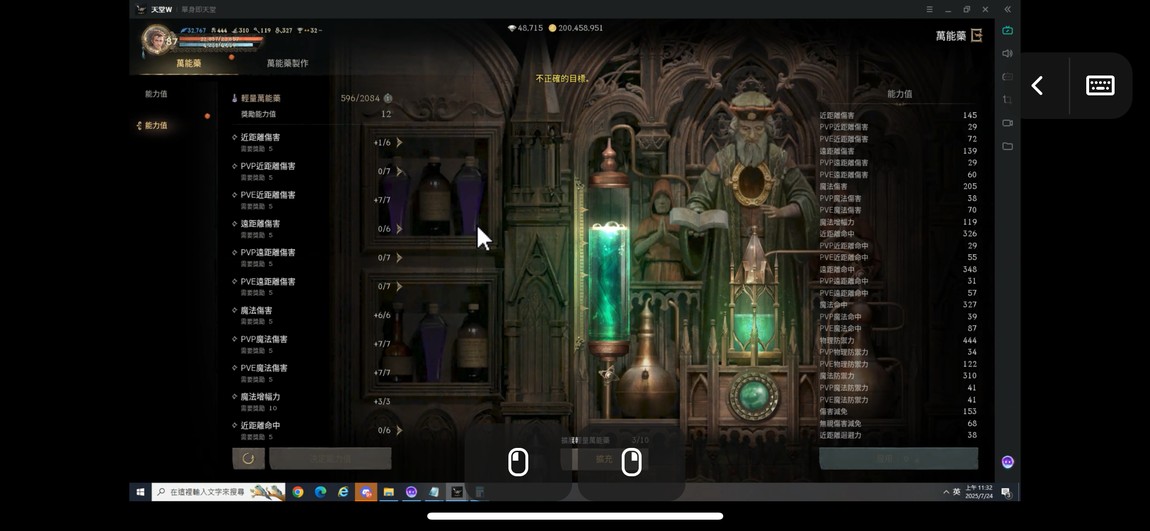Show hidden tray icons chevron
1150x531 pixels.
point(946,492)
